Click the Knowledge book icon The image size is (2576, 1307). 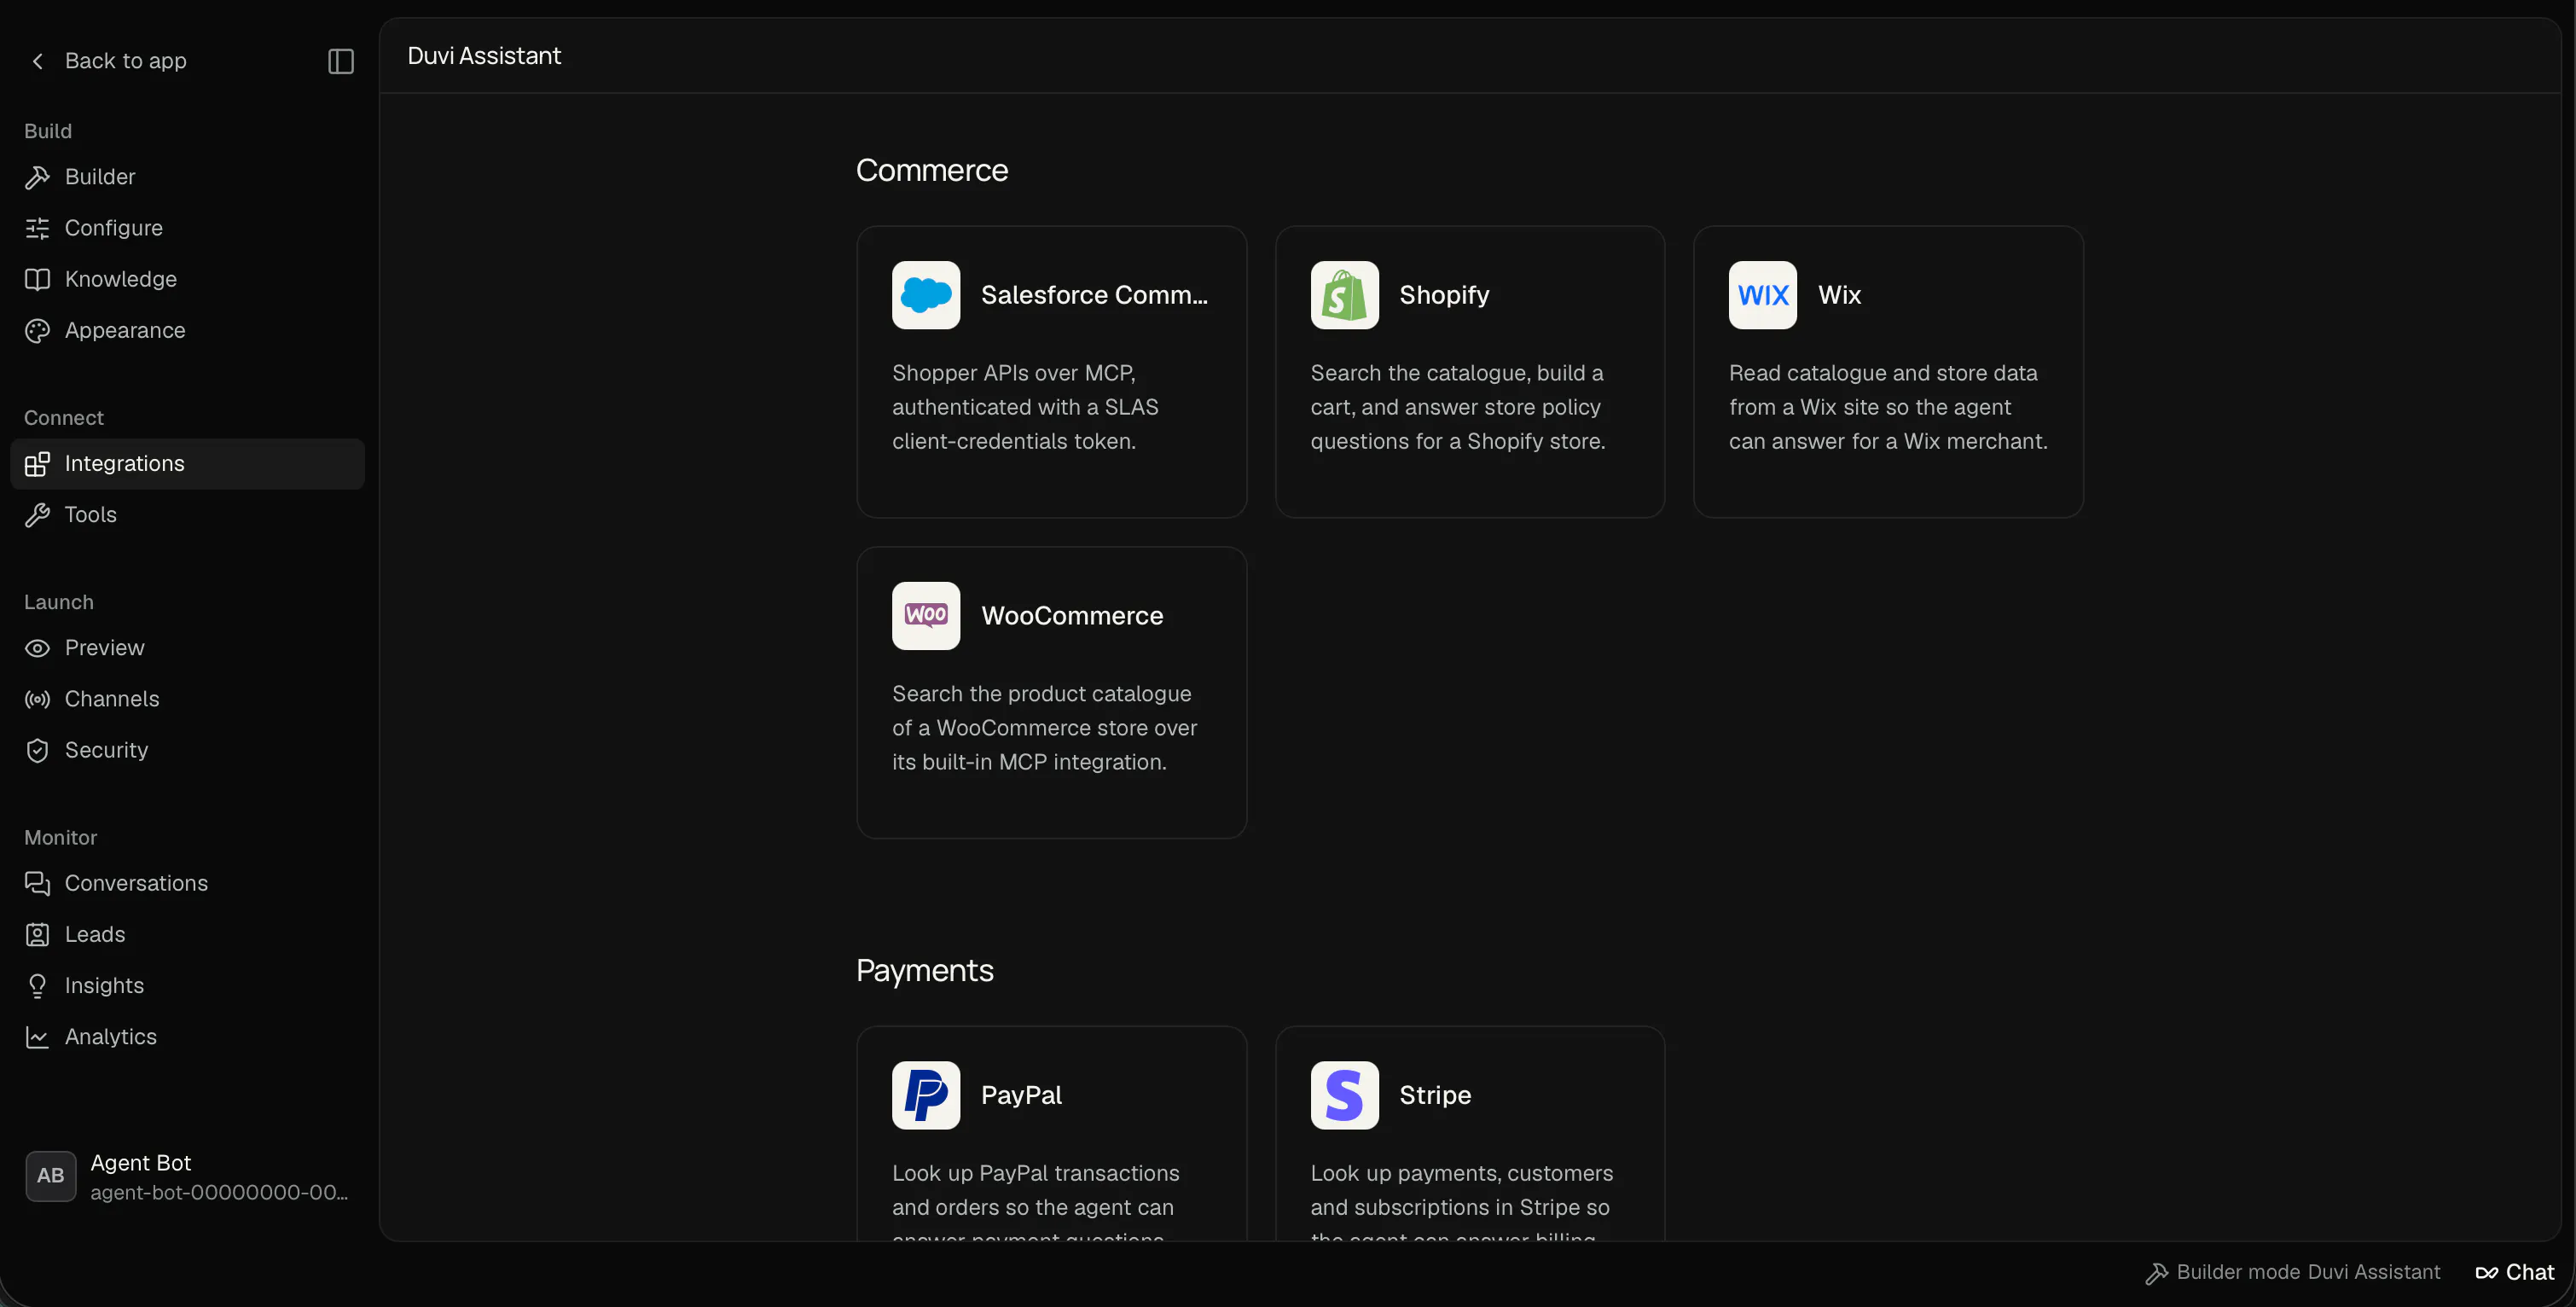pyautogui.click(x=37, y=279)
